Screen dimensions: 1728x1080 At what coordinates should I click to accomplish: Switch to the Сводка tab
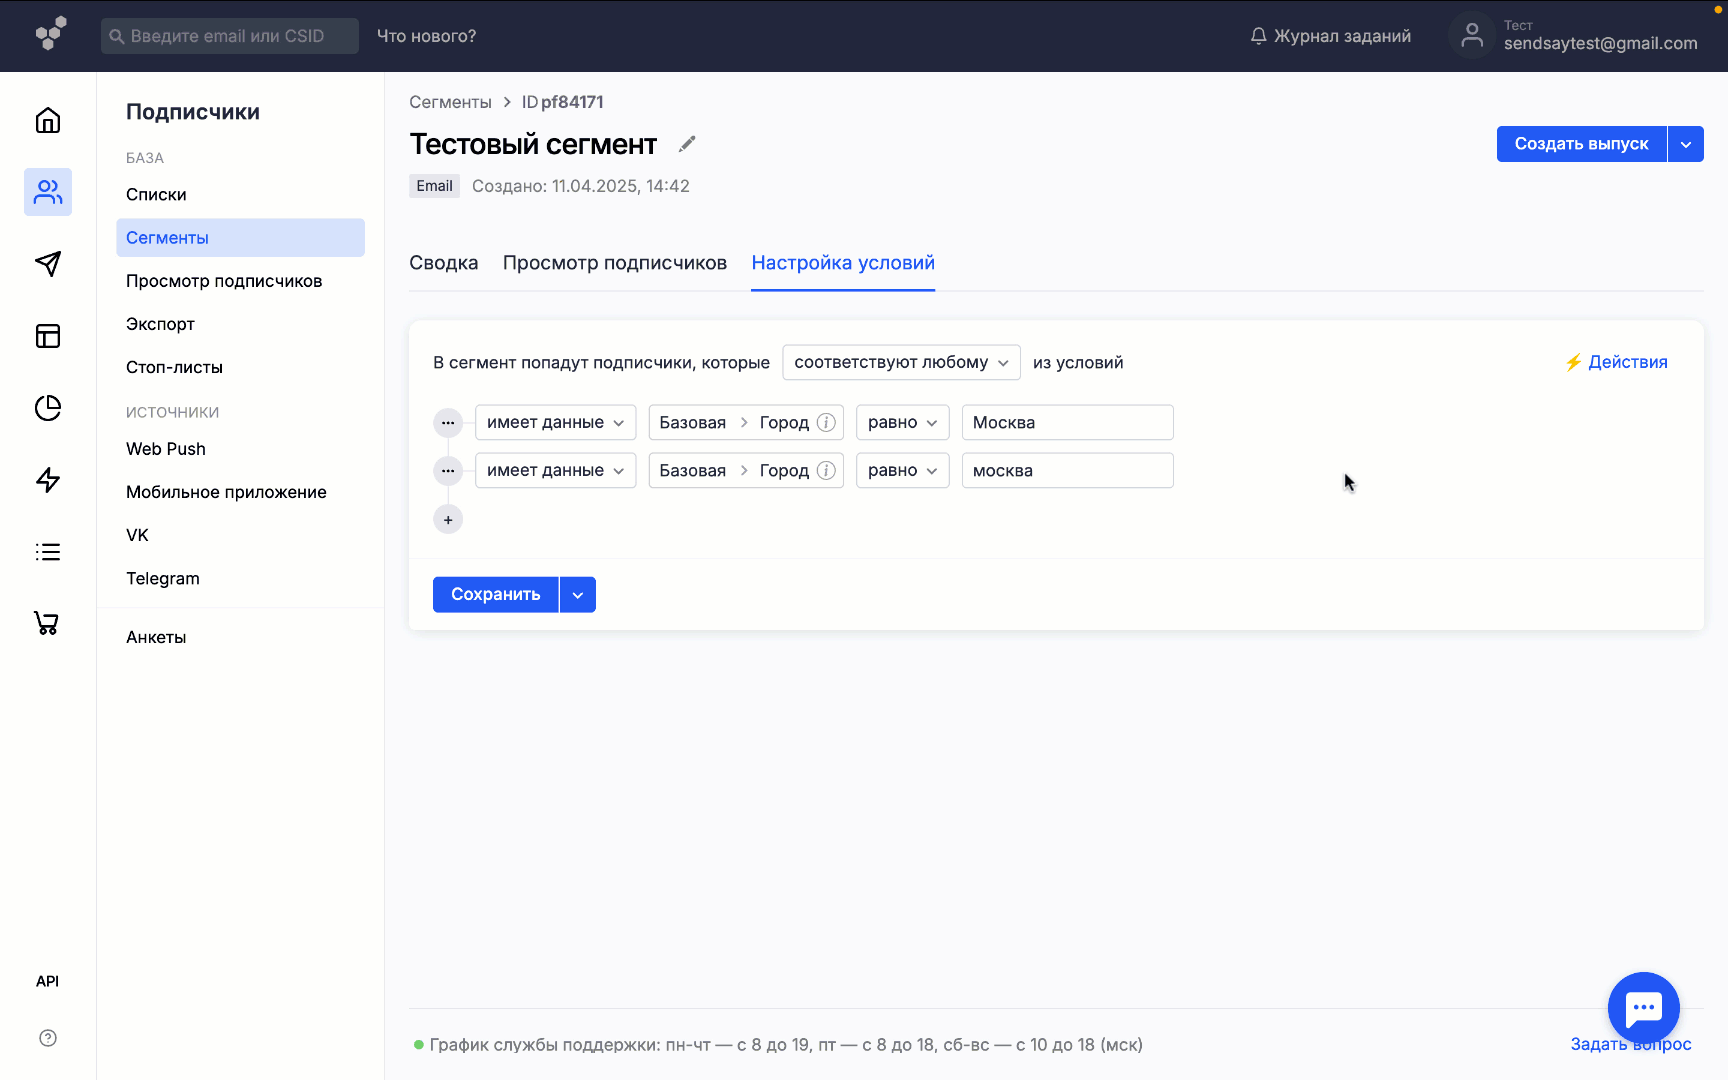click(443, 262)
